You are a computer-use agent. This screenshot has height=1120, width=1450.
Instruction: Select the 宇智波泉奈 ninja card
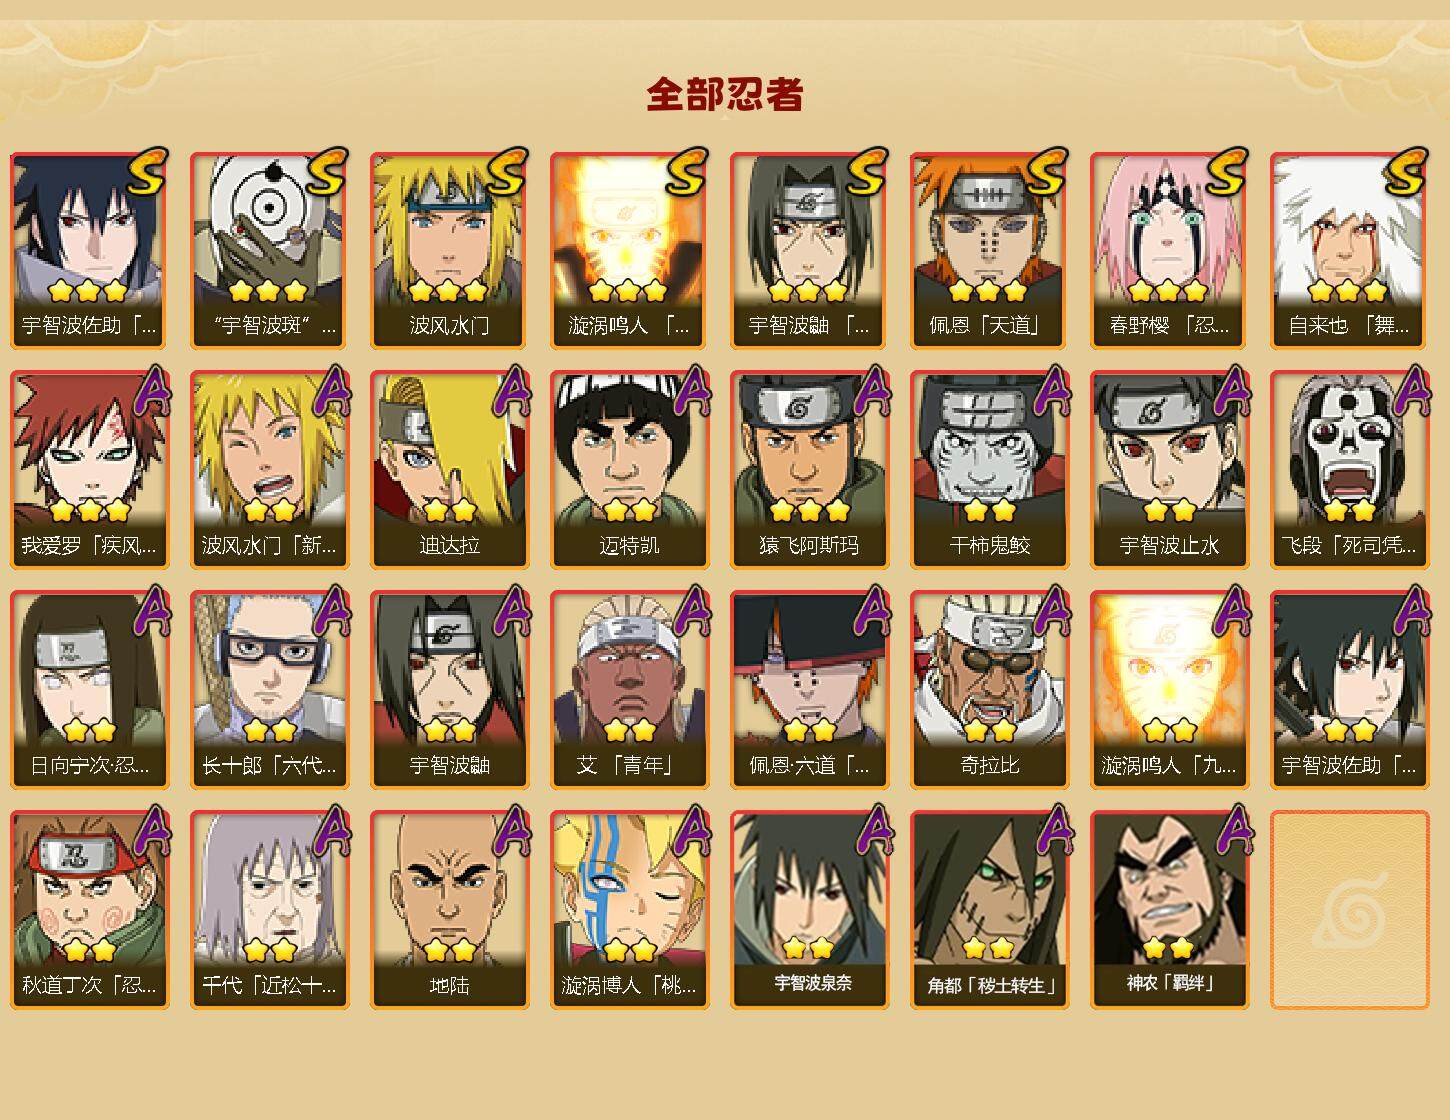(809, 910)
